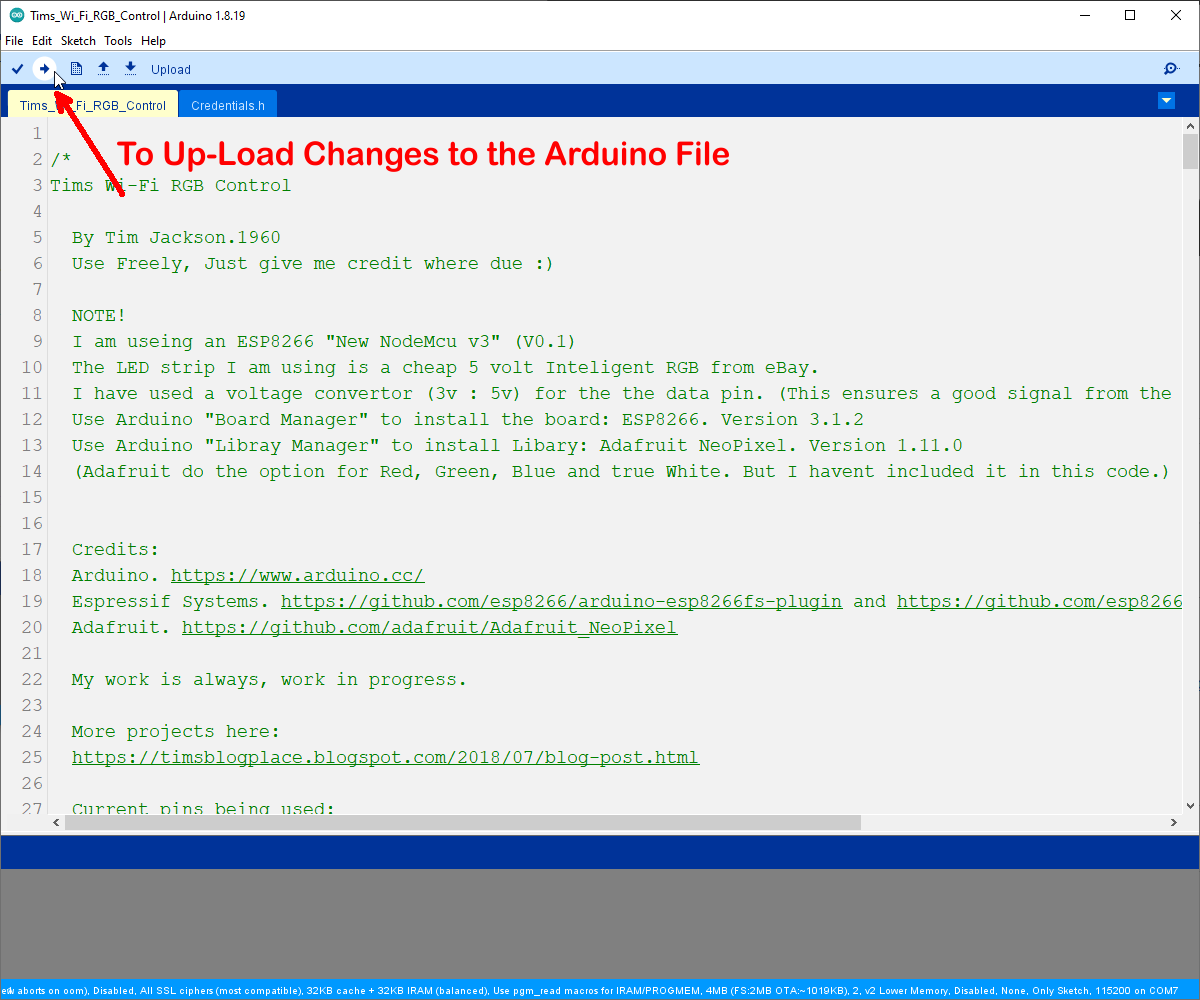Click the line about Adafruit true White option
This screenshot has height=1000, width=1200.
pos(621,472)
